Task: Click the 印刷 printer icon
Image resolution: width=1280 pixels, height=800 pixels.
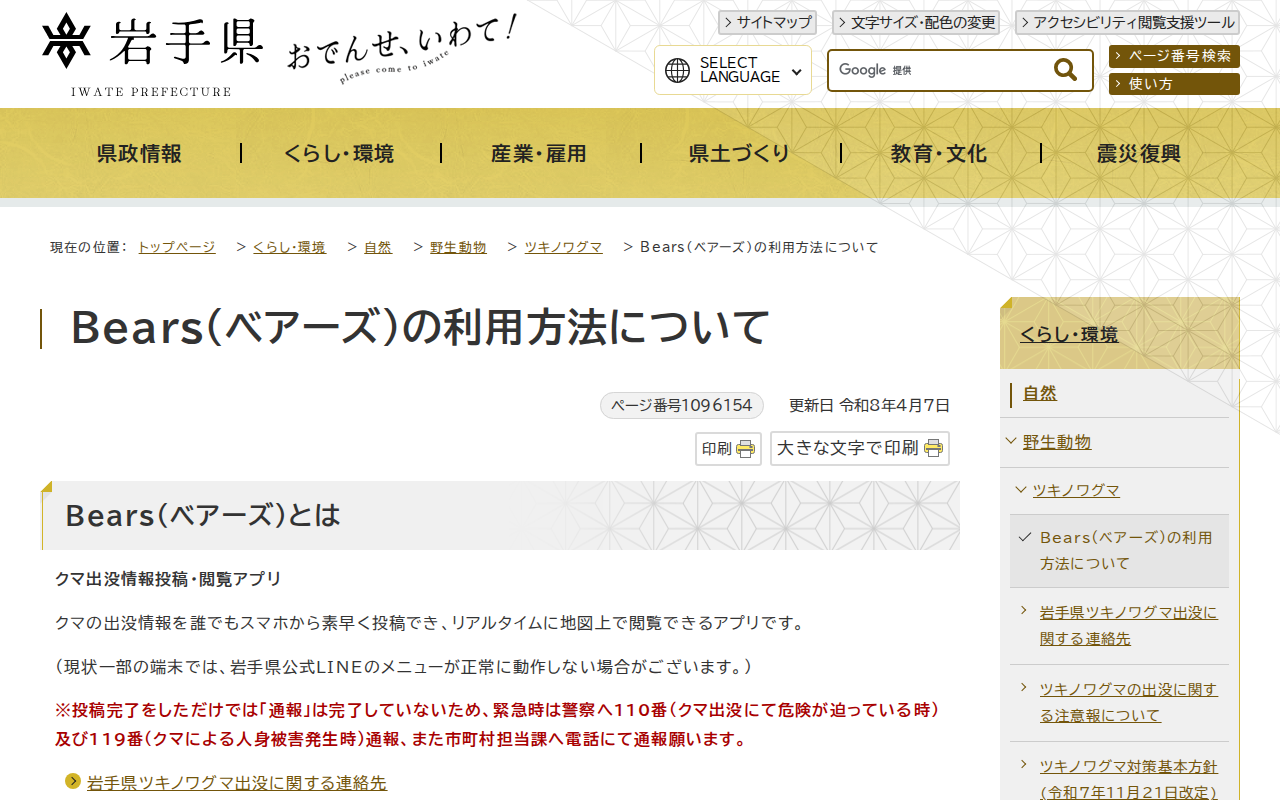Action: 743,448
